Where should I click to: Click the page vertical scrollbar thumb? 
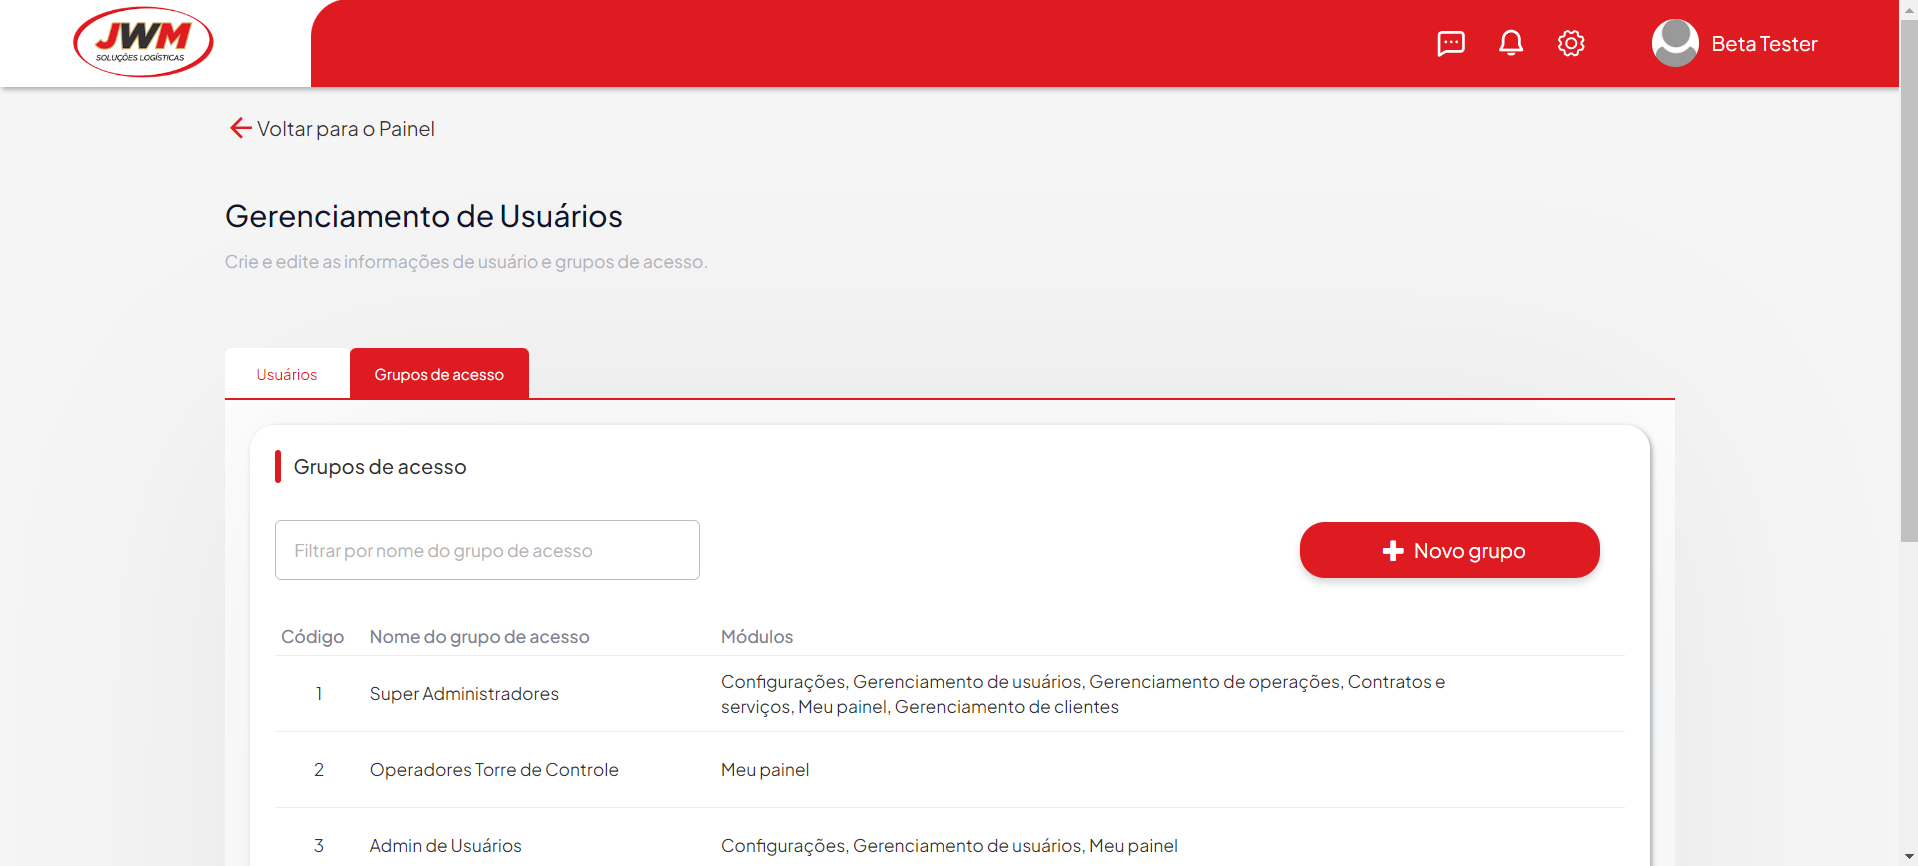1908,280
